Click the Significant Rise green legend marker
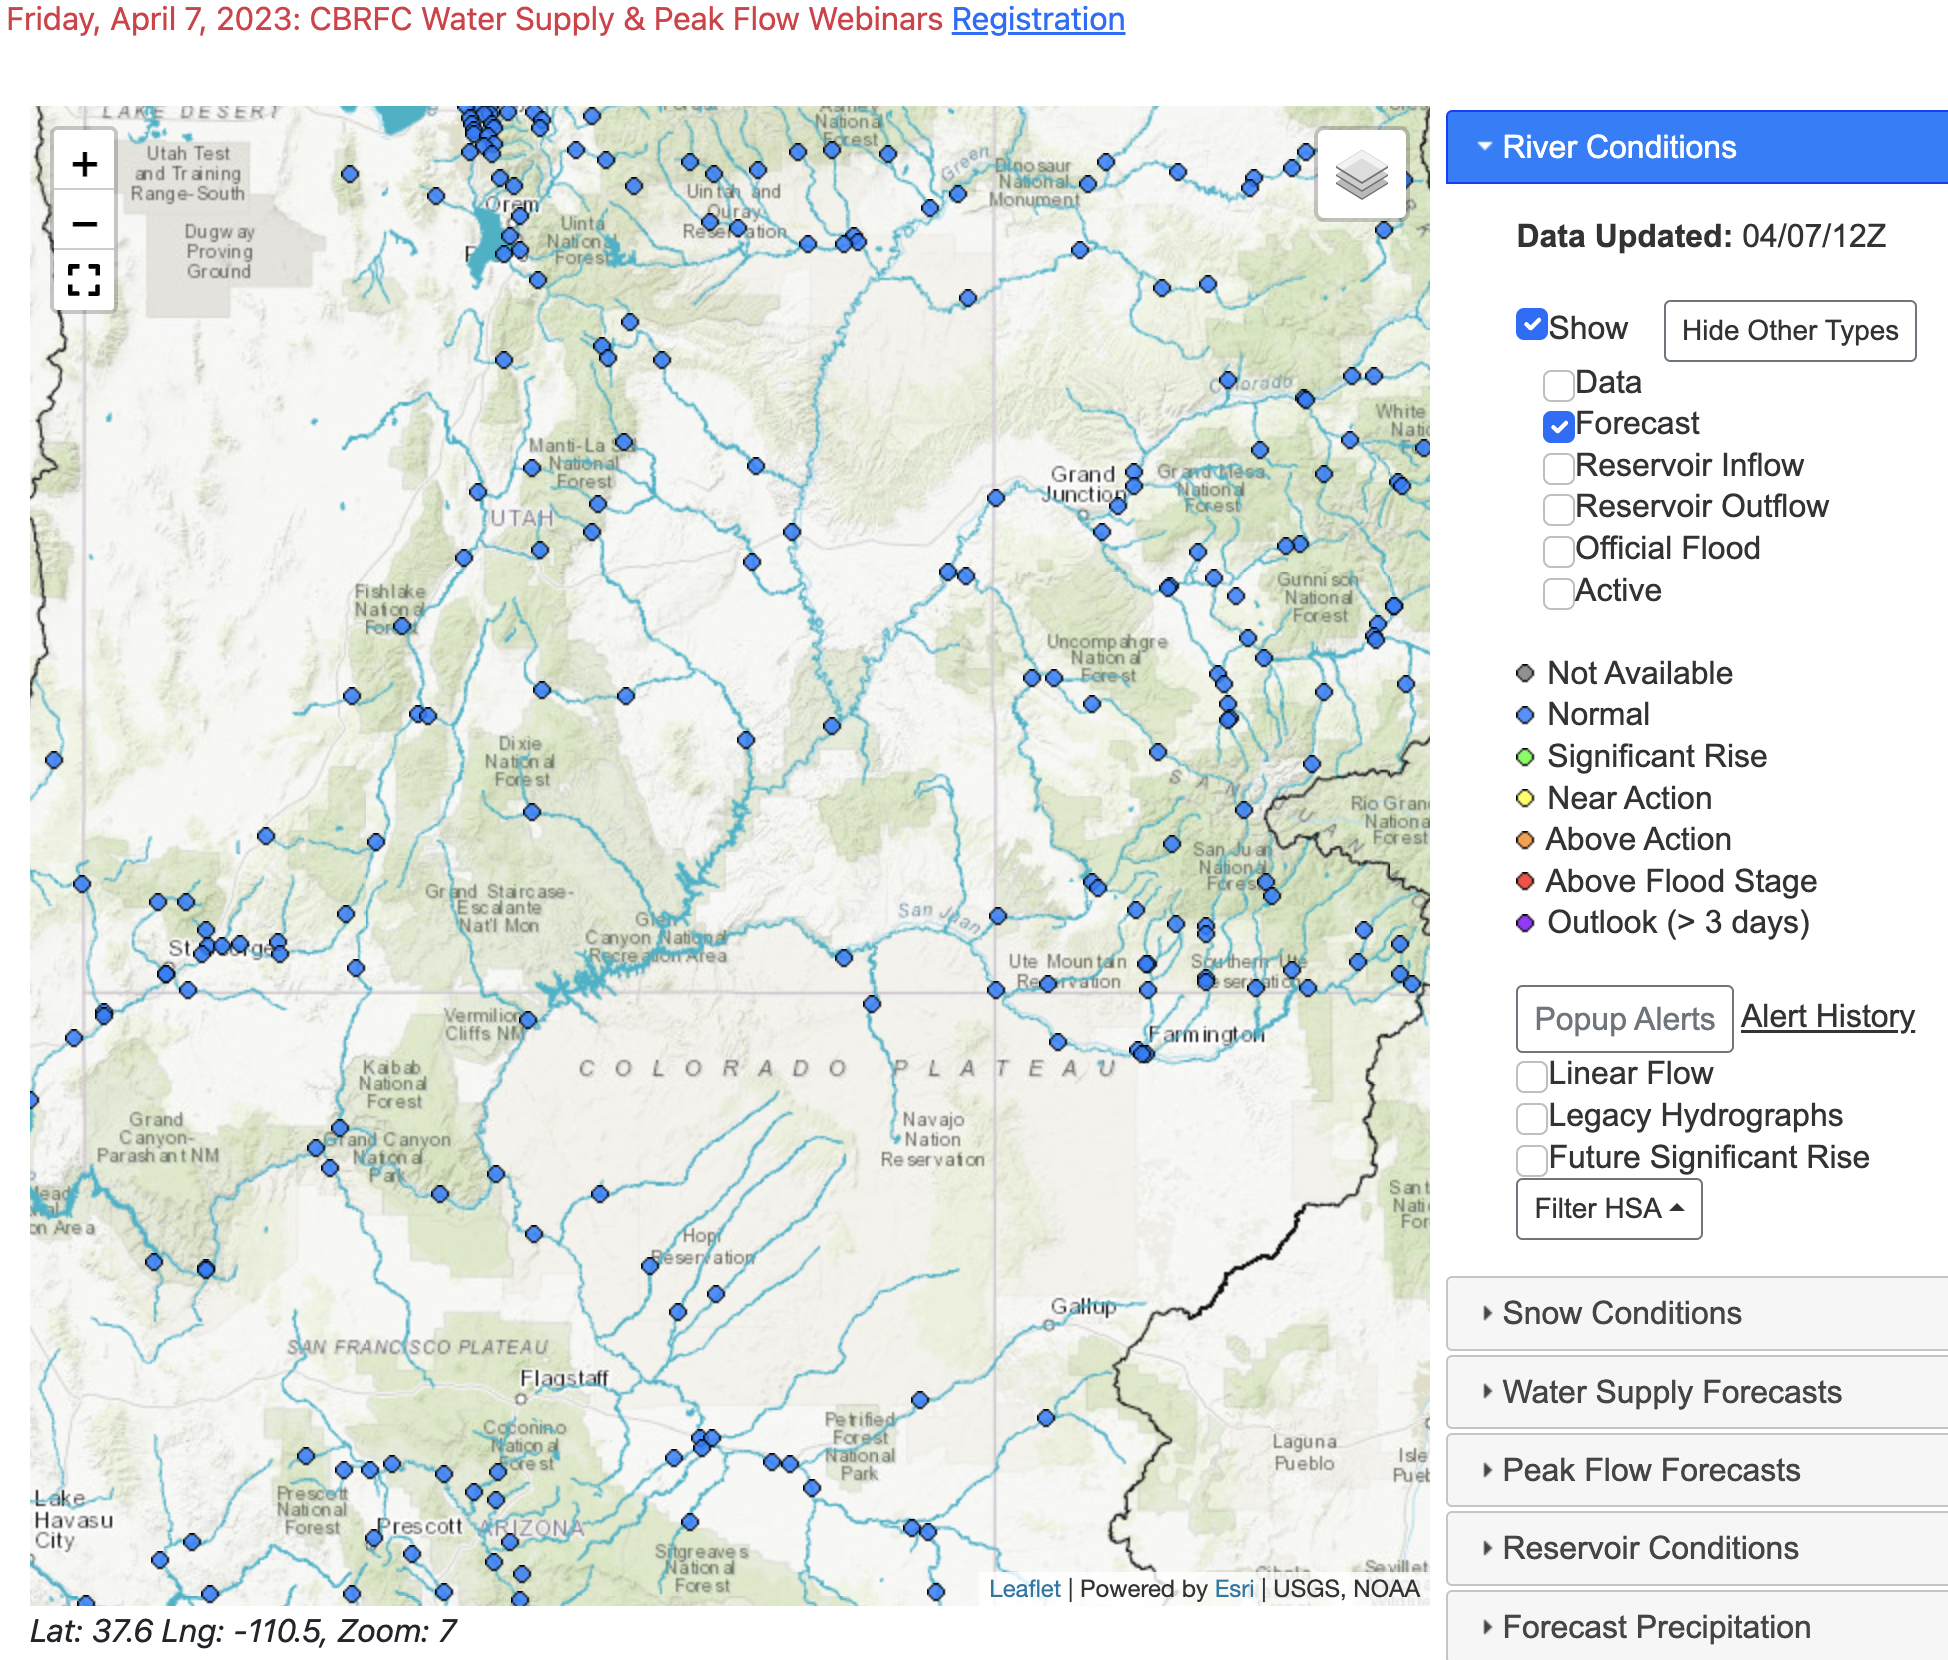 1525,757
